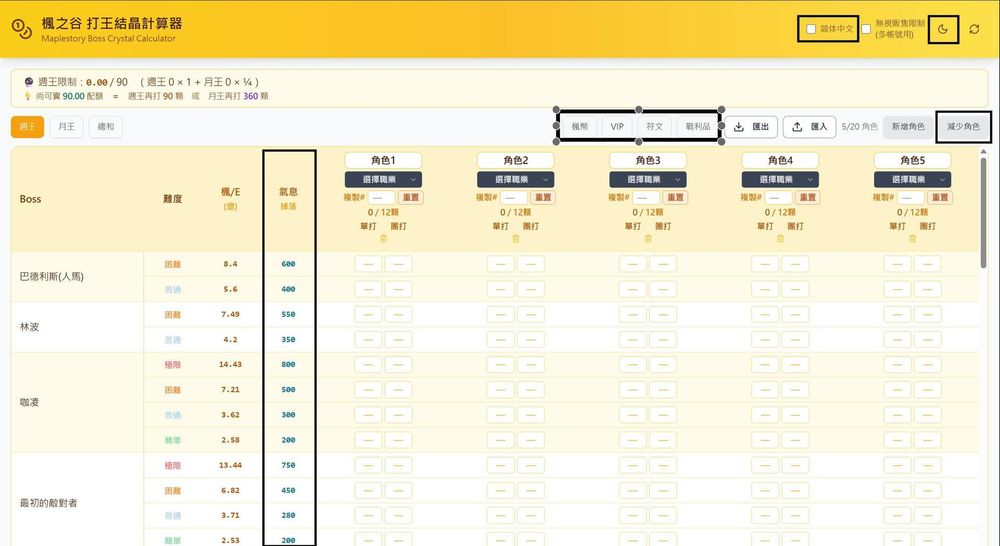This screenshot has height=546, width=1000.
Task: Click the 新增角色 button
Action: [908, 126]
